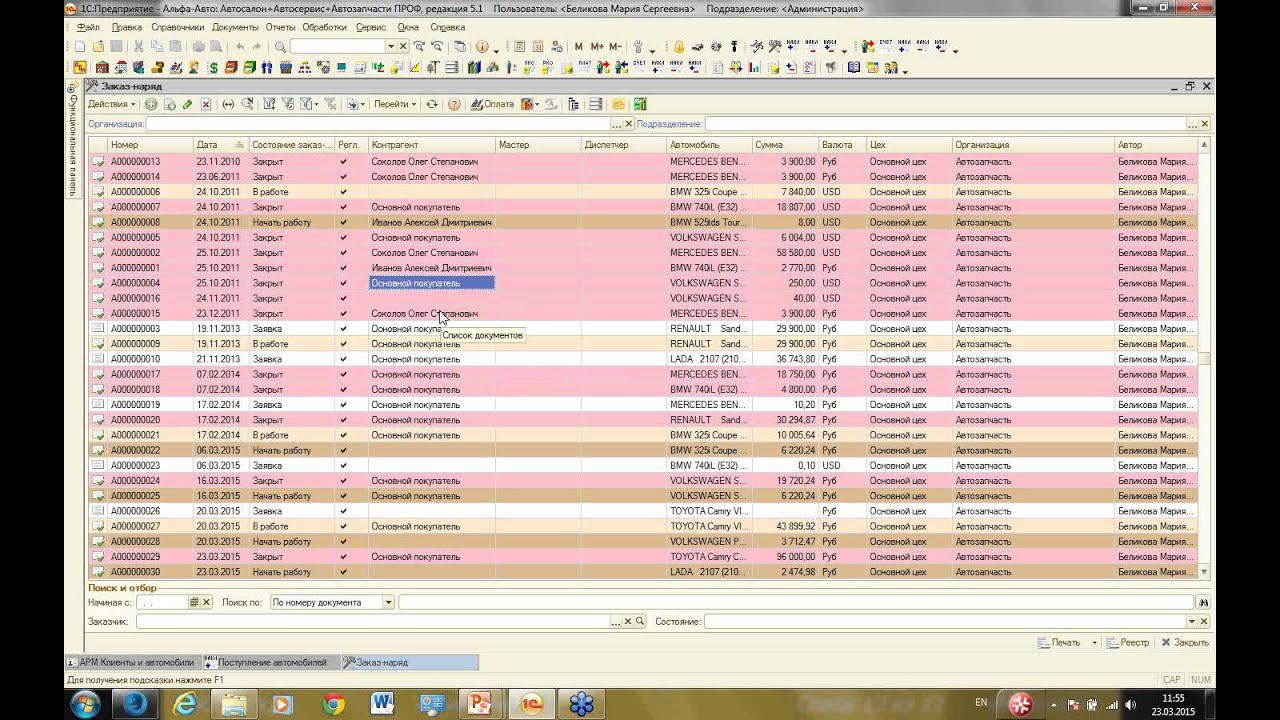Click the calculator icon in the top toolbar
The width and height of the screenshot is (1280, 720).
518,47
